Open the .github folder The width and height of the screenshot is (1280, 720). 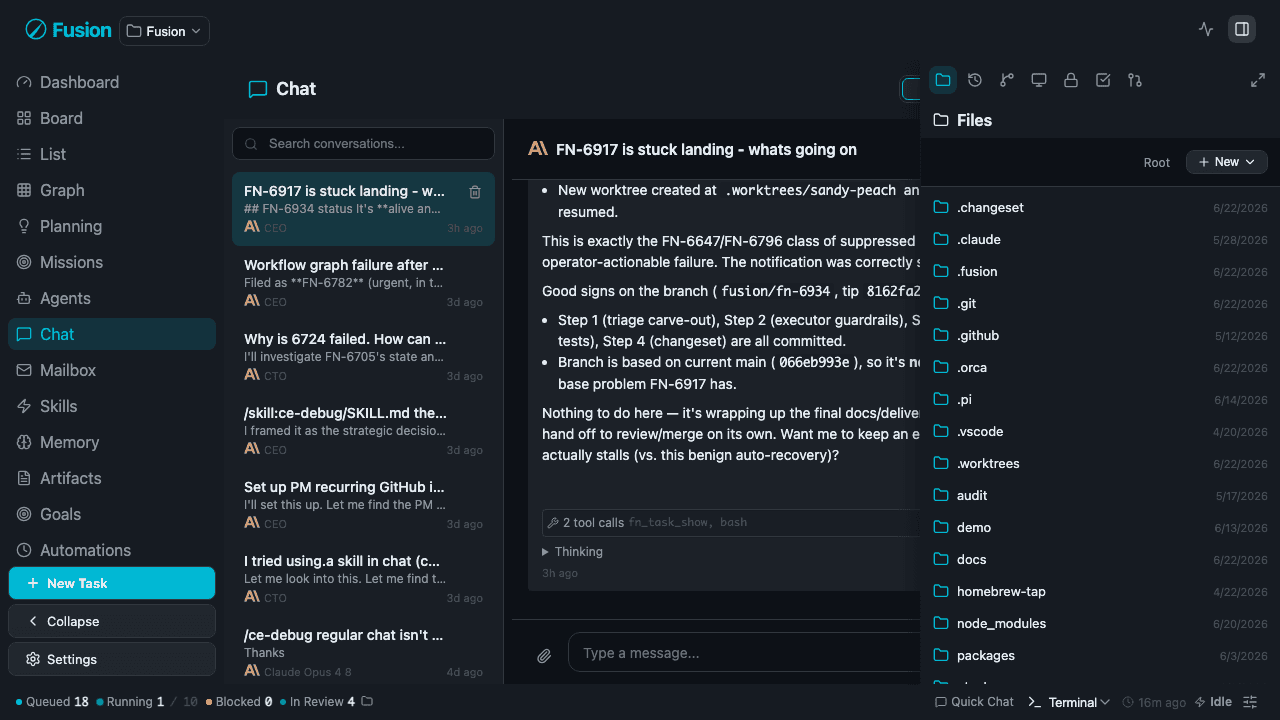click(x=1100, y=335)
